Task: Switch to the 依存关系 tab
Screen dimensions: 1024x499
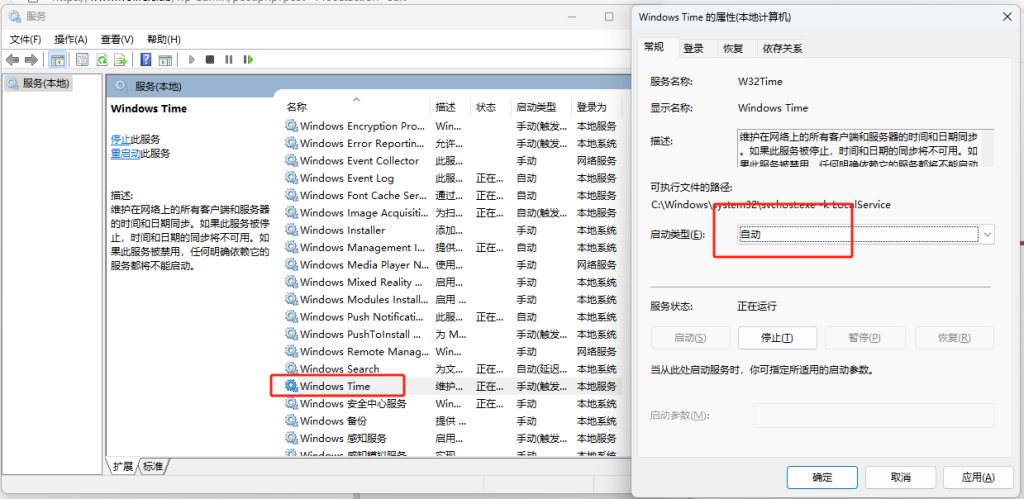Action: coord(781,48)
